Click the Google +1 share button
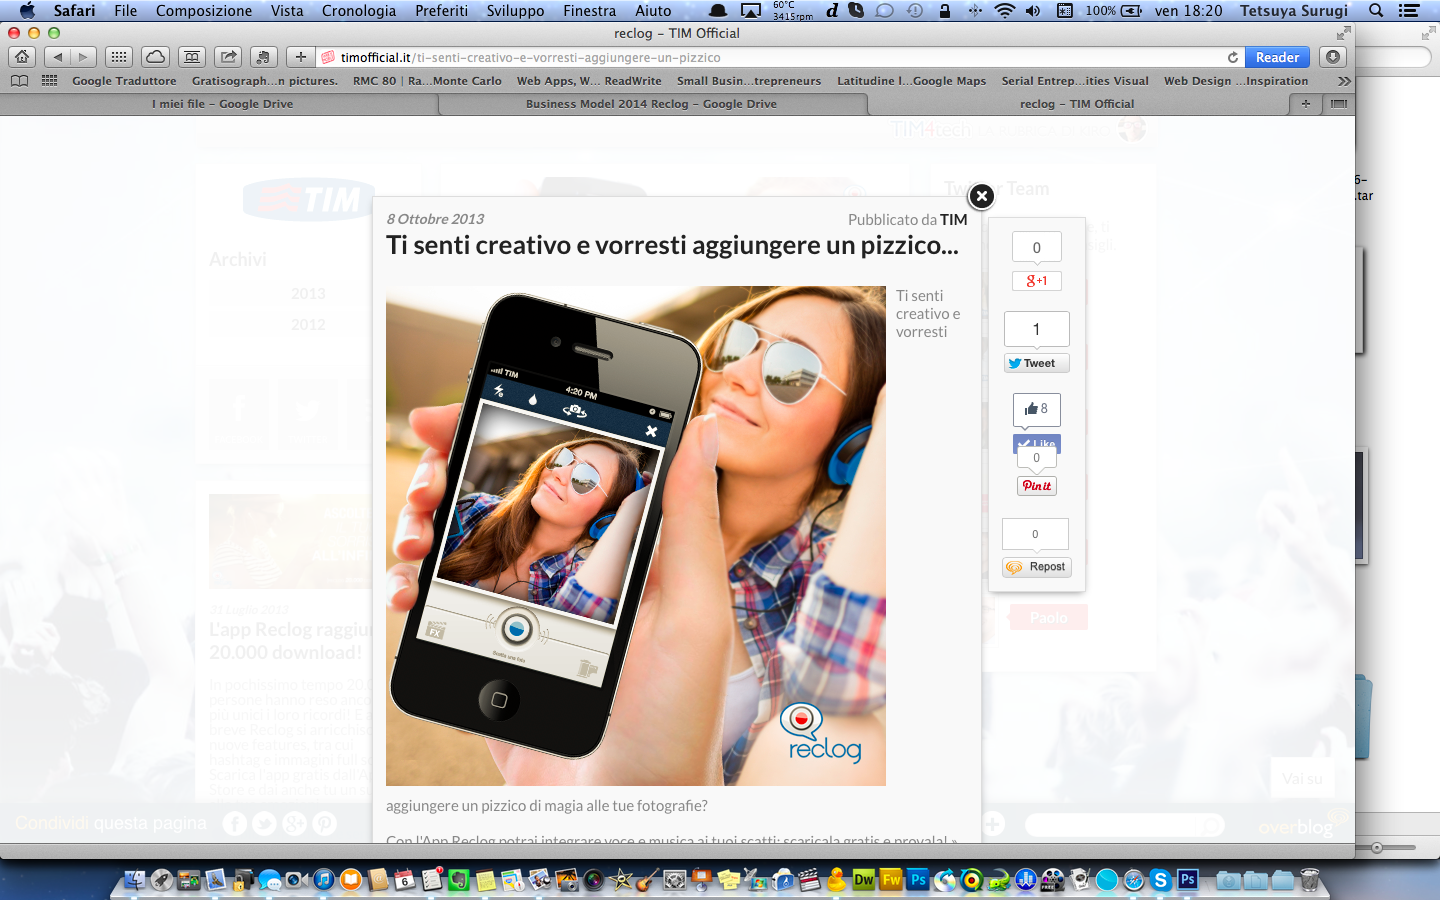The width and height of the screenshot is (1440, 900). (1037, 281)
